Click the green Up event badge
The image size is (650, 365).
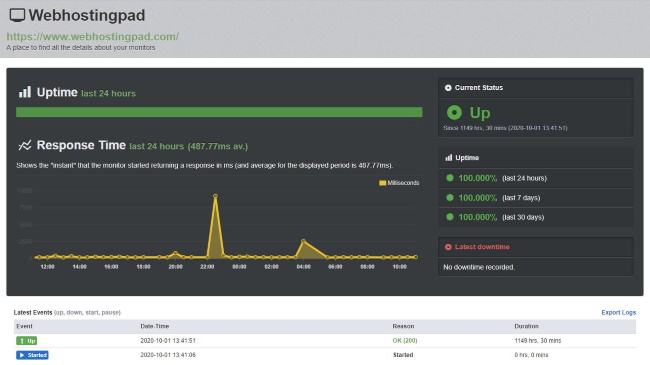click(27, 341)
